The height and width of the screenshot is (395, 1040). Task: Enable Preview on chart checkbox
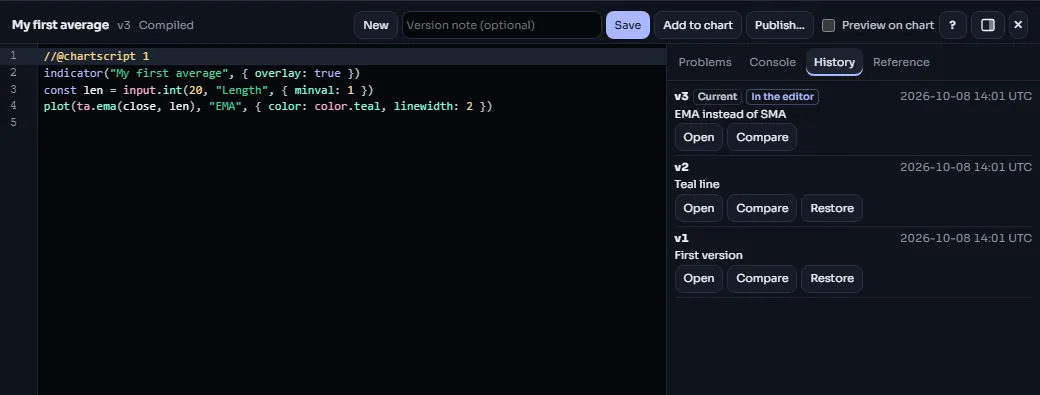tap(828, 25)
